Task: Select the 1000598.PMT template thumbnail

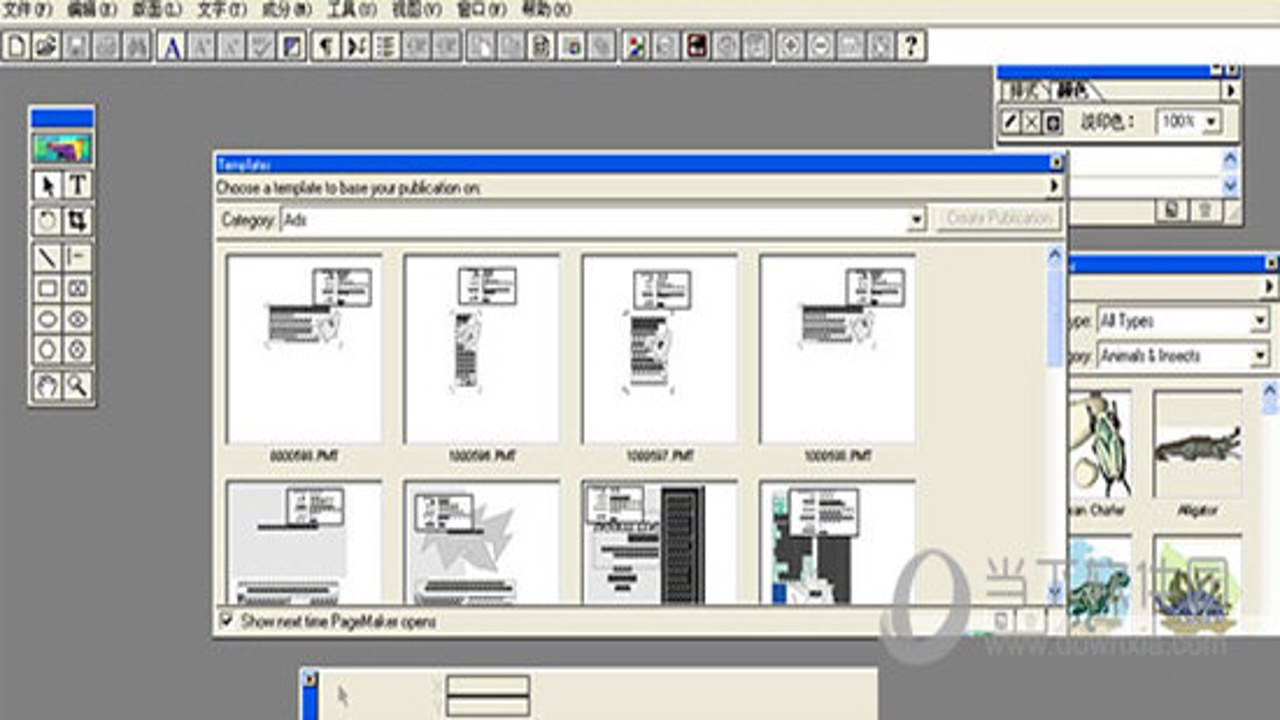Action: (837, 348)
